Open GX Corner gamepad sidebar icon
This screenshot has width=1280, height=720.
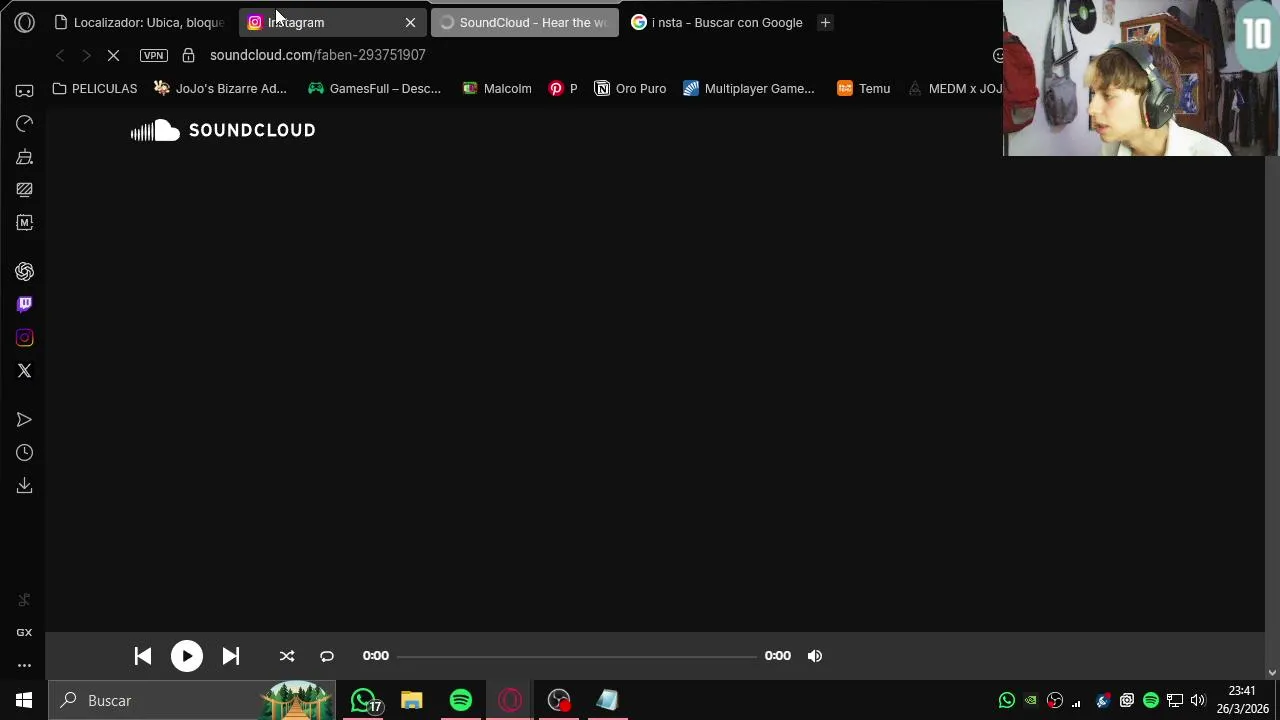pyautogui.click(x=24, y=90)
